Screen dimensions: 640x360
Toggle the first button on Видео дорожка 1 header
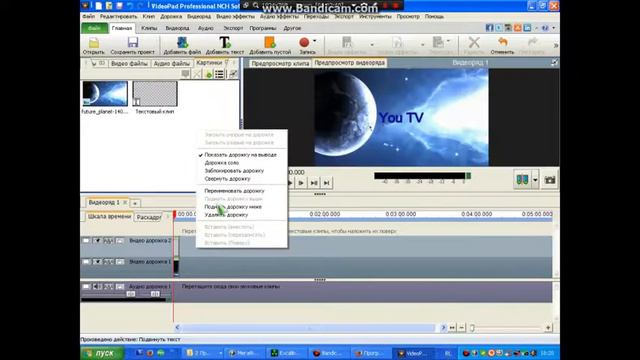pos(86,262)
